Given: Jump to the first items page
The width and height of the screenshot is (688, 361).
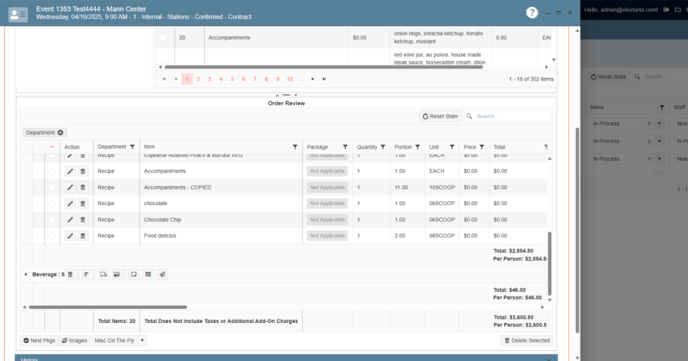Looking at the screenshot, I should 164,79.
